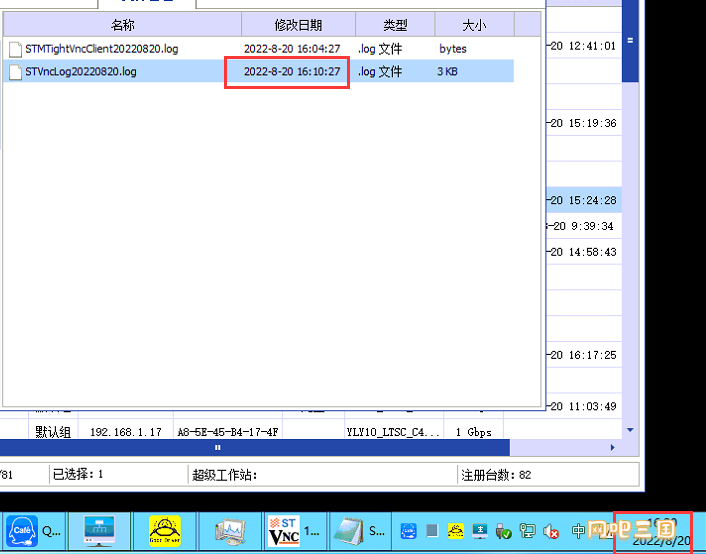Click the 3 KB size cell
This screenshot has width=706, height=554.
coord(447,71)
